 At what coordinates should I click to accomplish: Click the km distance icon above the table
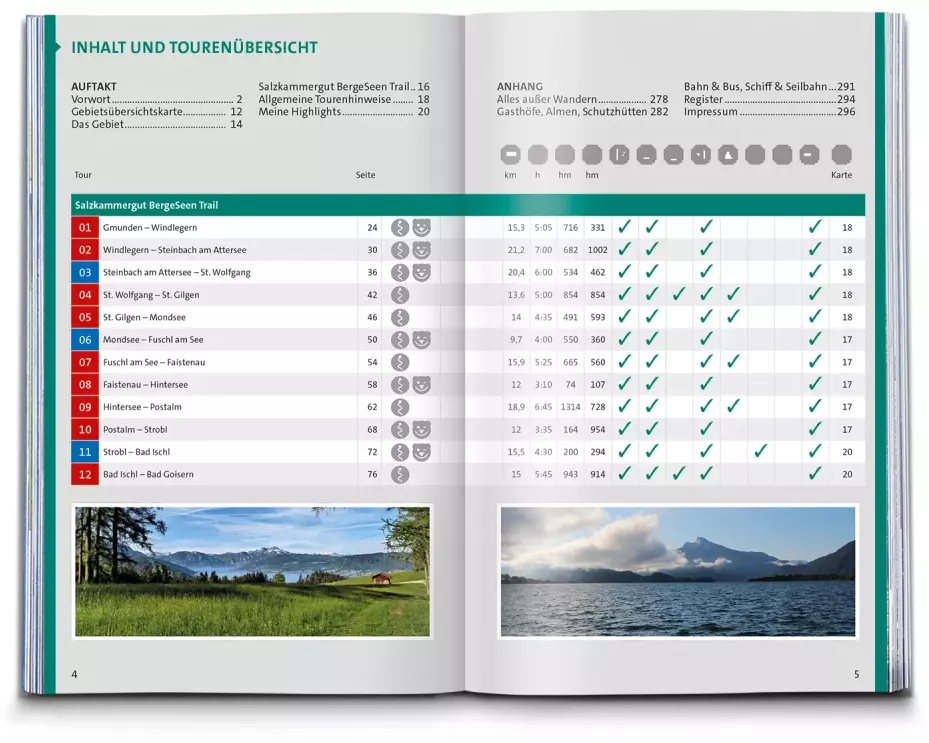(510, 155)
